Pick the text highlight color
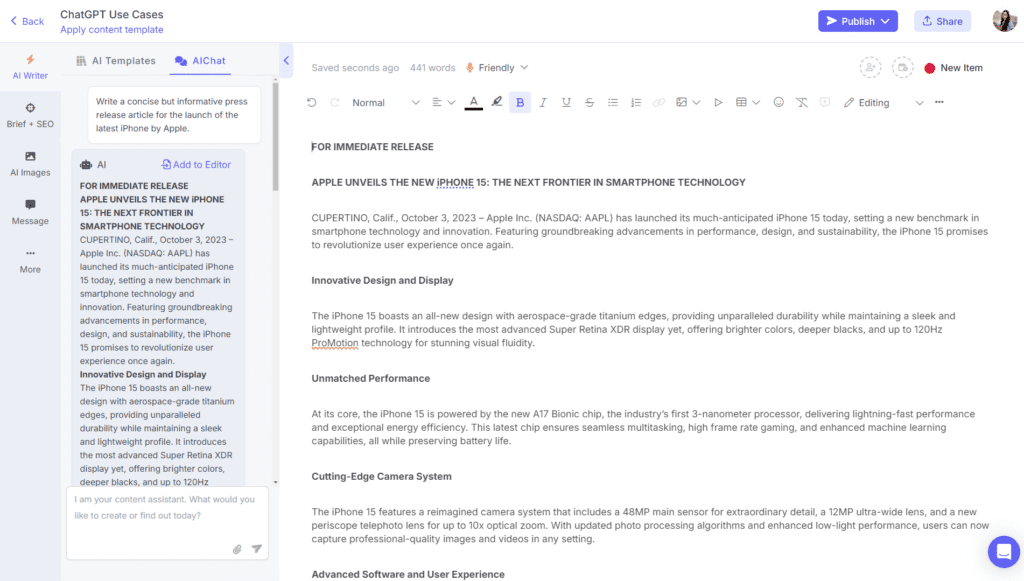The width and height of the screenshot is (1024, 581). [x=497, y=102]
